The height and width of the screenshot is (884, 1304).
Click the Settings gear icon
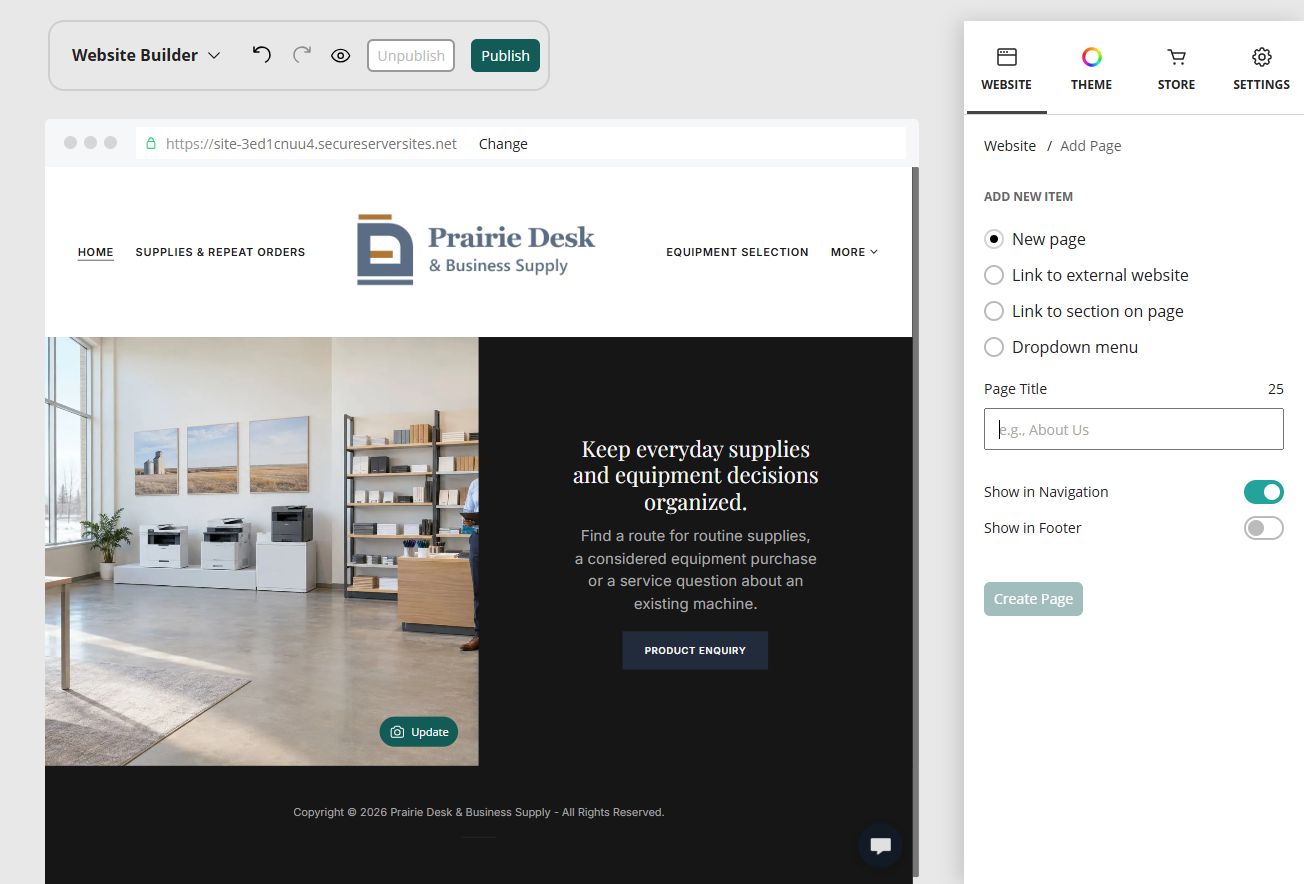coord(1261,57)
